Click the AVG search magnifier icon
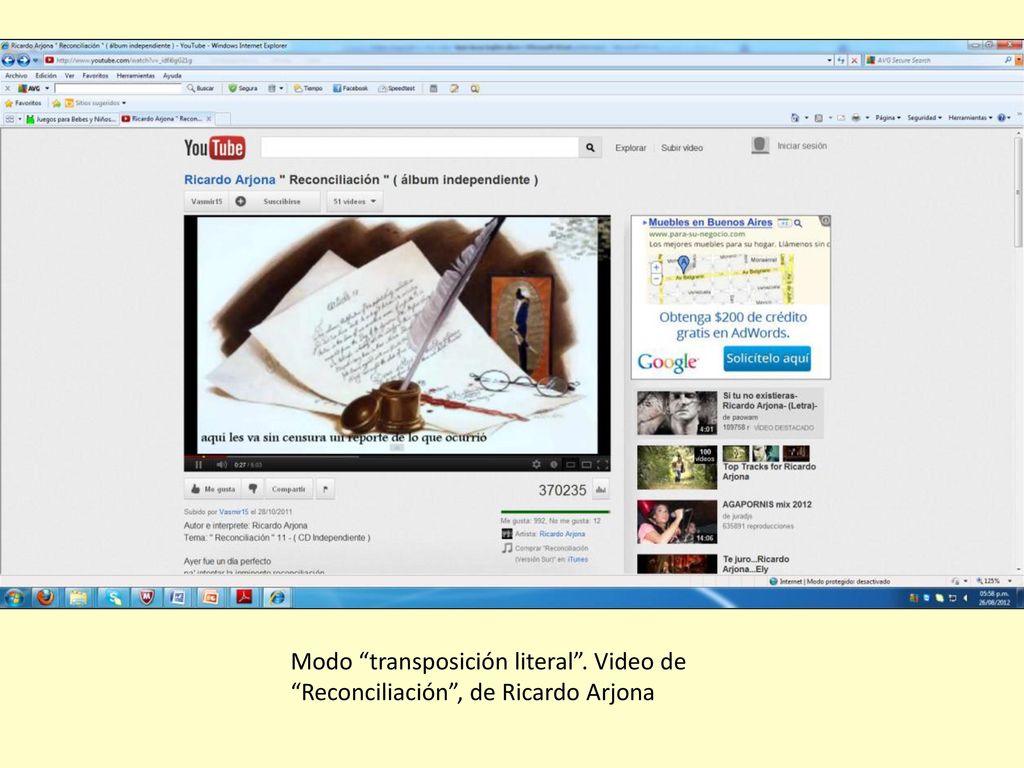Image resolution: width=1024 pixels, height=768 pixels. coord(1008,60)
